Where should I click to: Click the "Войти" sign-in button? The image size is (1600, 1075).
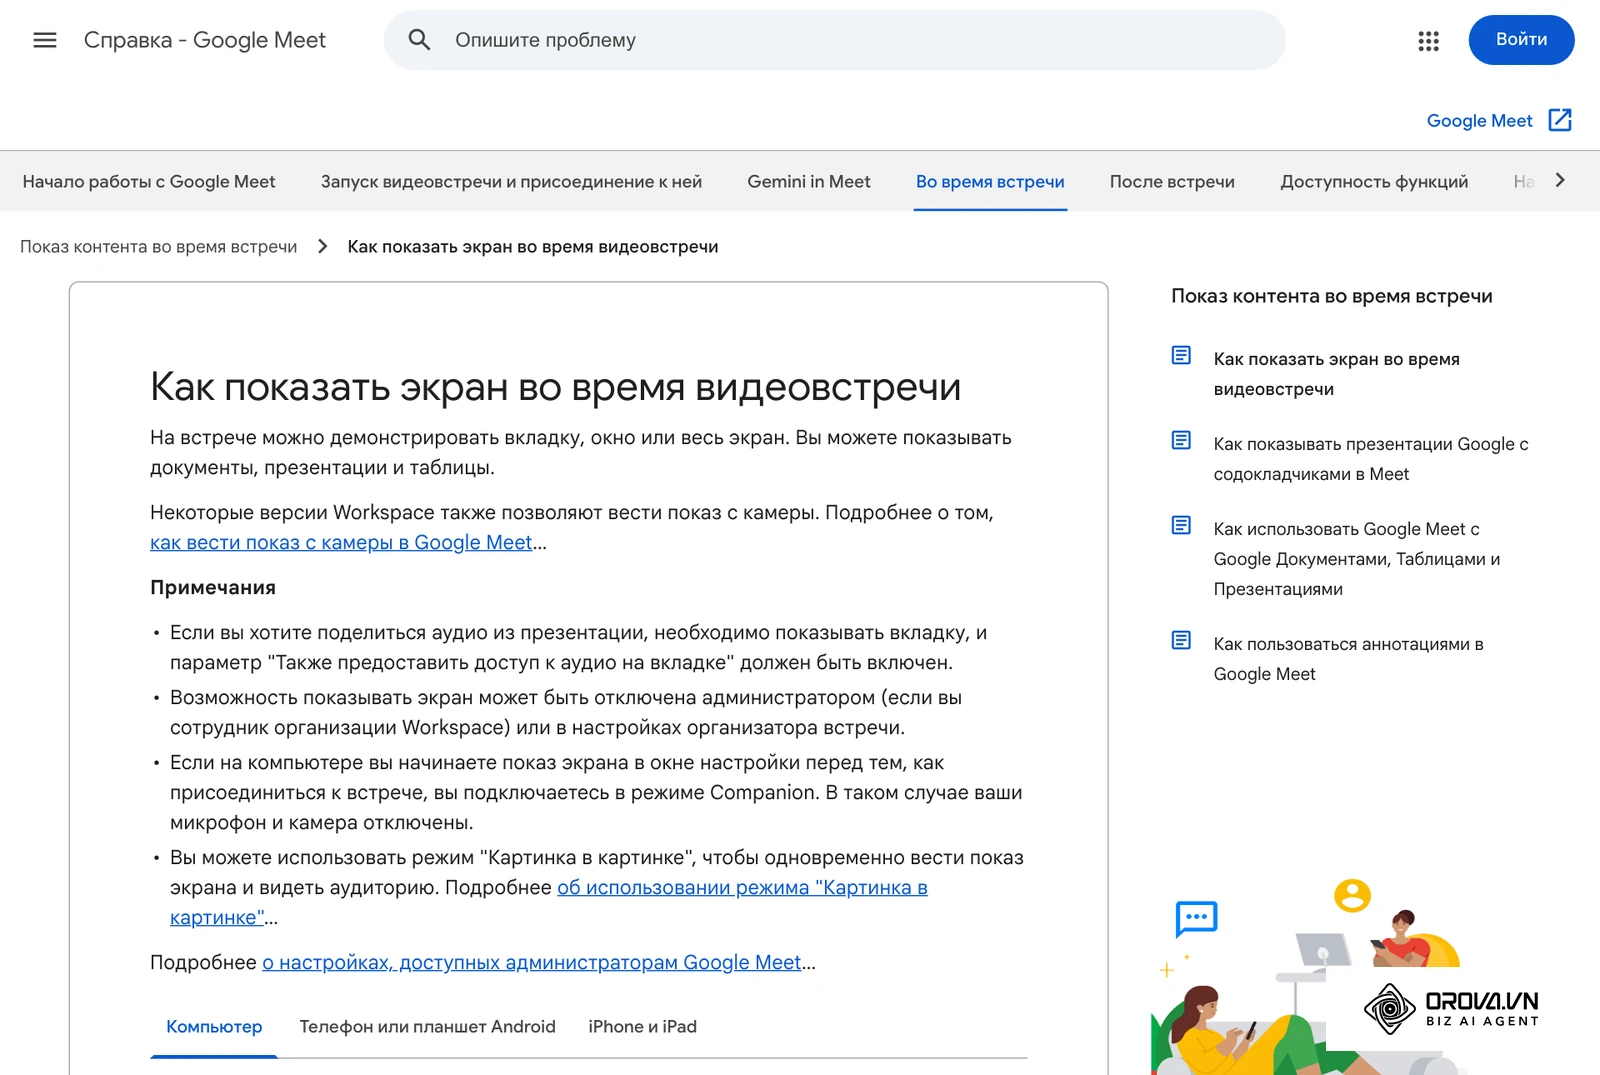click(x=1521, y=40)
